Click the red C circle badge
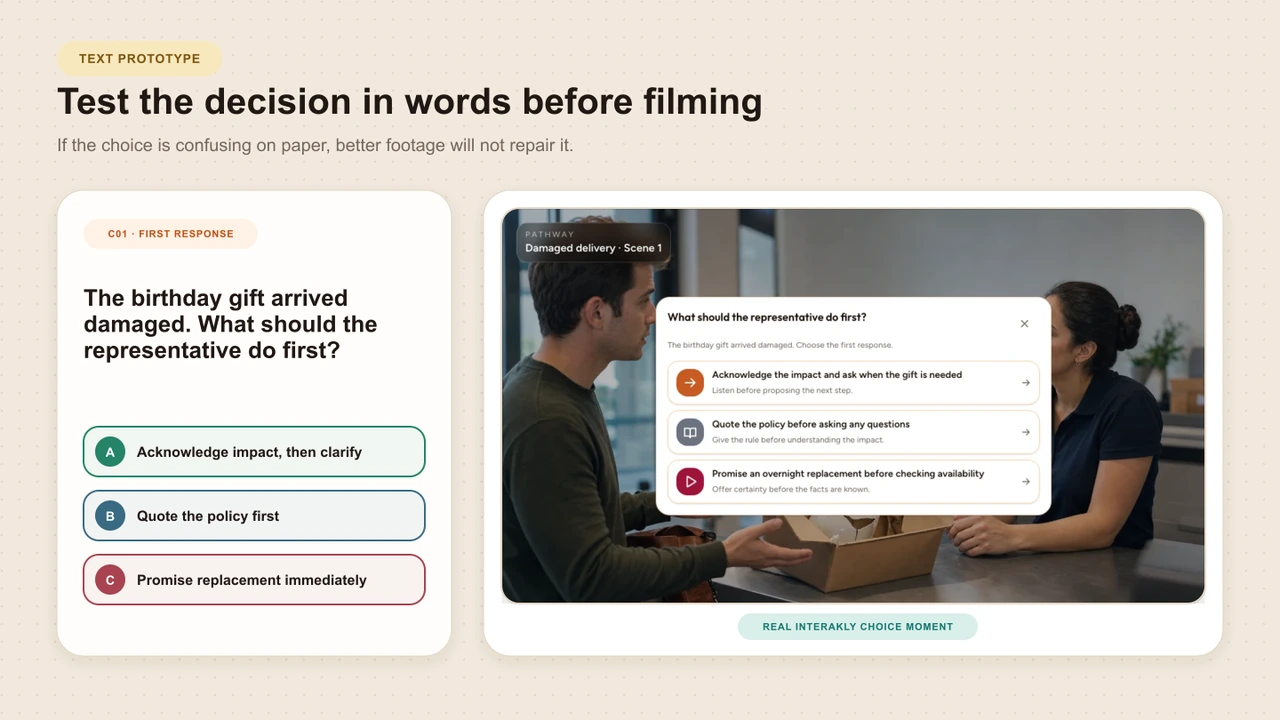This screenshot has width=1280, height=720. tap(110, 580)
